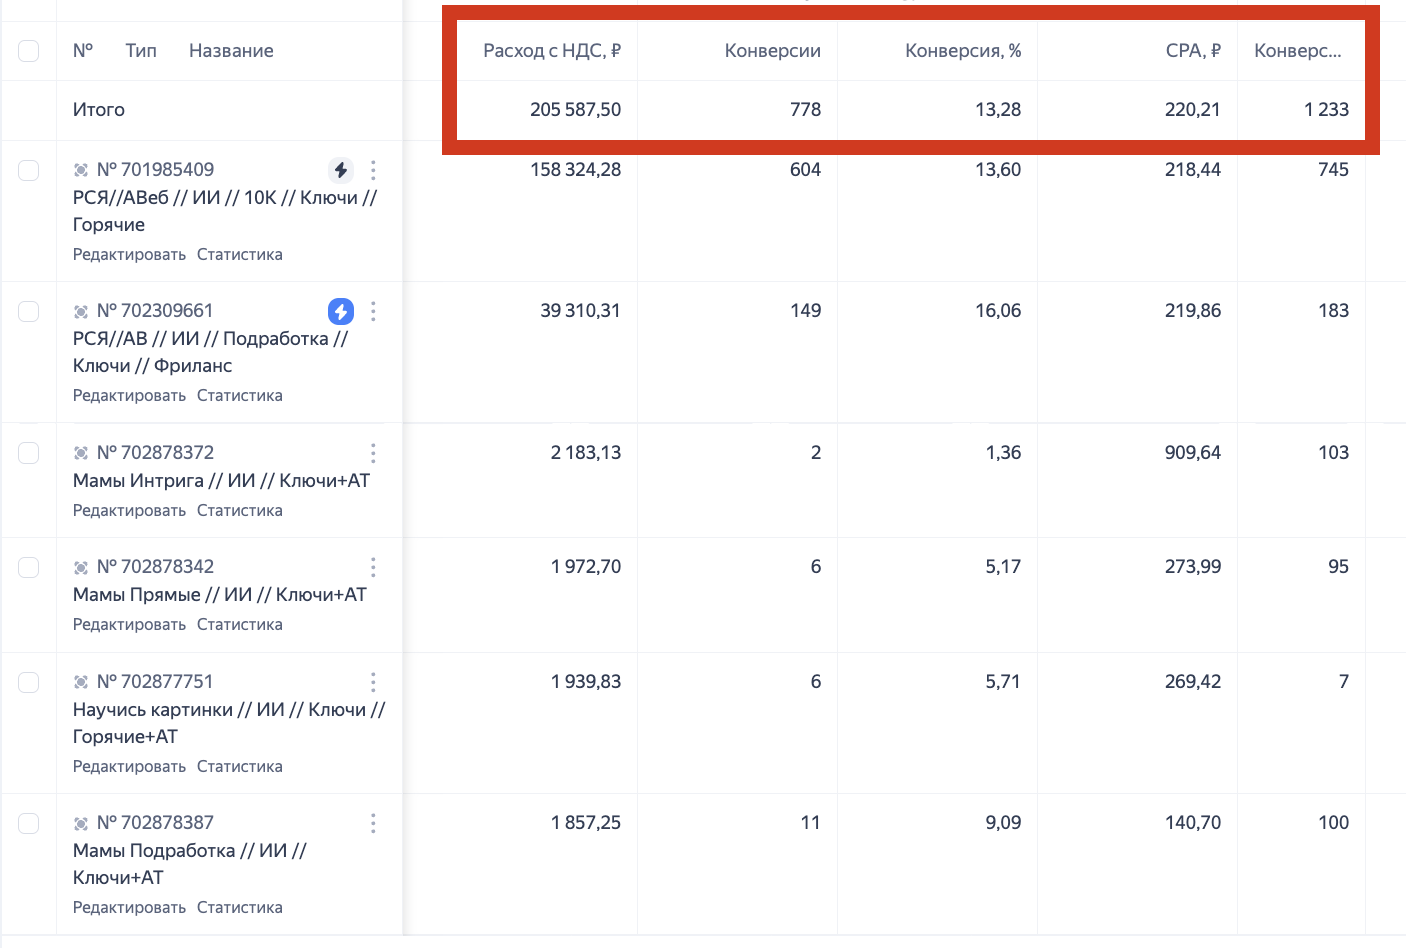This screenshot has width=1406, height=948.
Task: Click lightning icon for campaign 701985409
Action: pos(341,170)
